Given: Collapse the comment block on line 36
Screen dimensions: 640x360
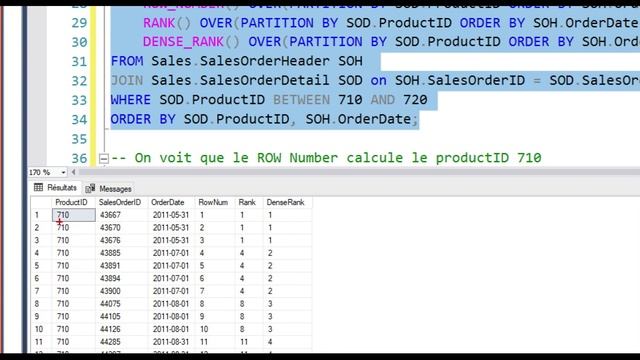Looking at the screenshot, I should coord(104,158).
